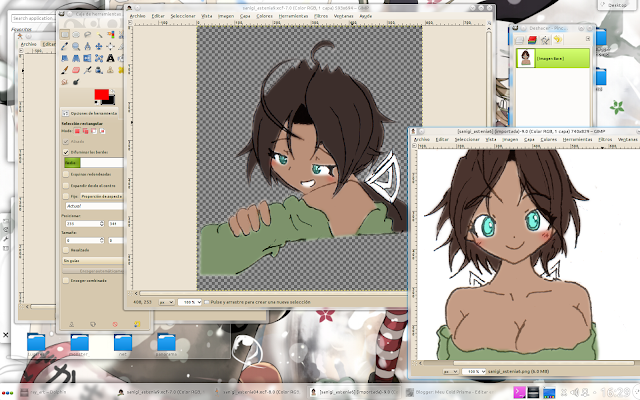Select the Select by Color tool
The height and width of the screenshot is (400, 640).
(x=110, y=34)
